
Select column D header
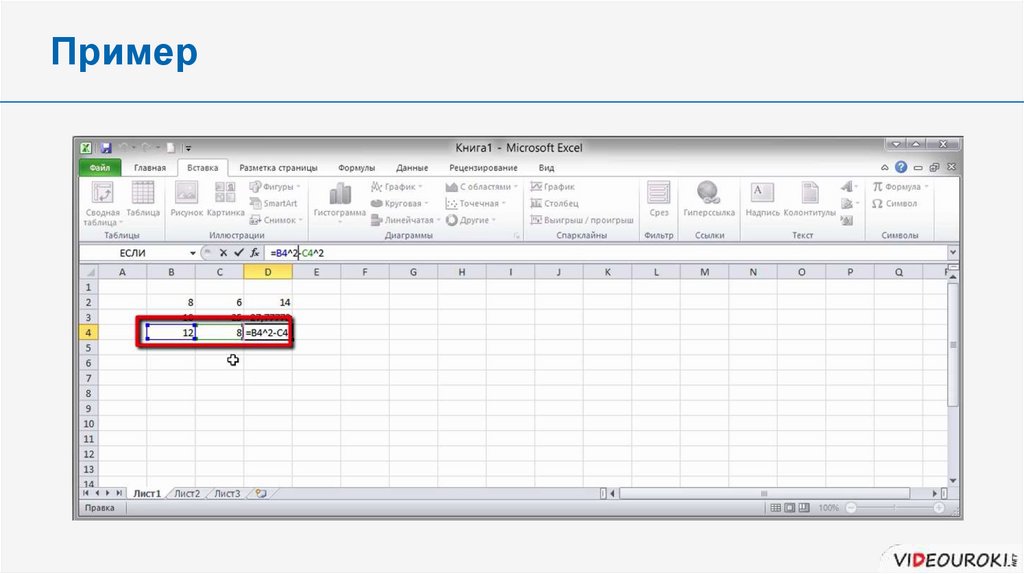tap(268, 272)
